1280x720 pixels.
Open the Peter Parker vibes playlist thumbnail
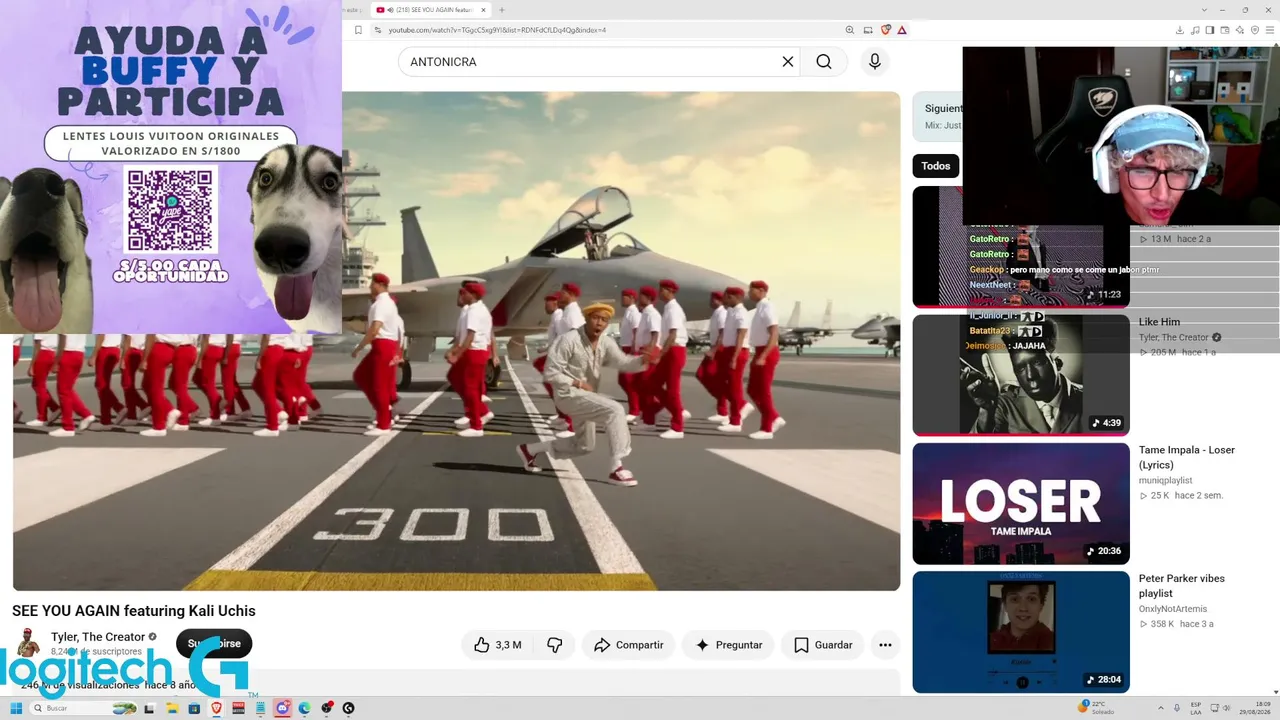[1021, 632]
